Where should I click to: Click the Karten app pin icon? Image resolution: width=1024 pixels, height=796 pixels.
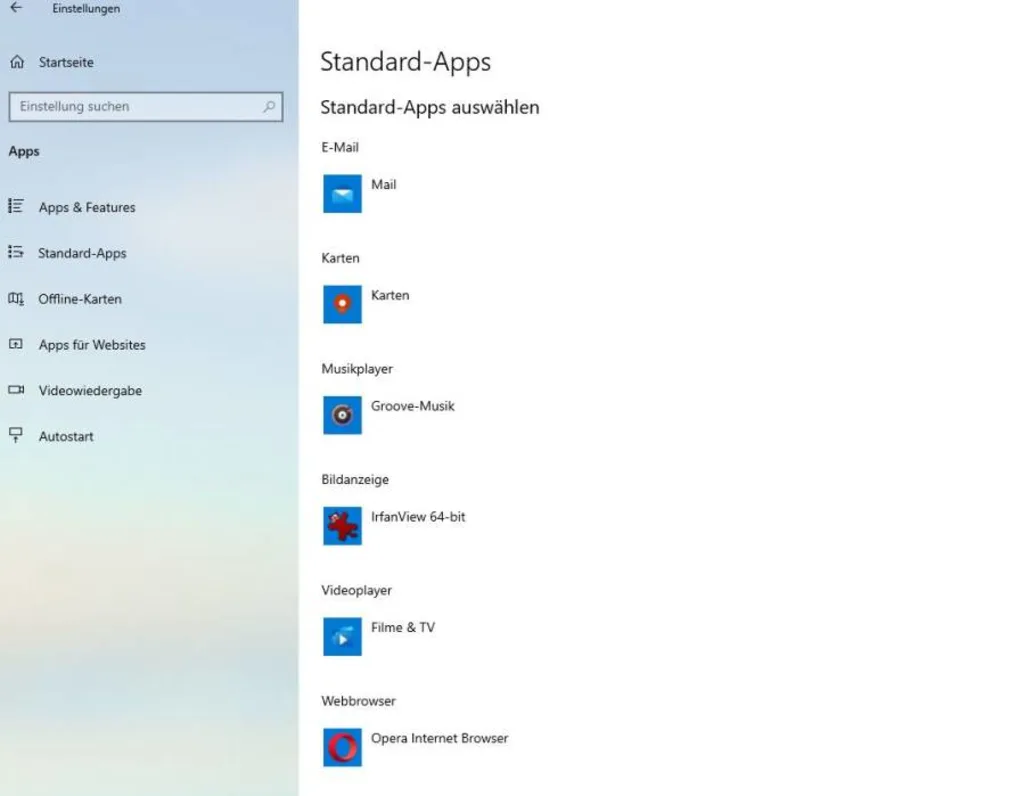(x=342, y=304)
